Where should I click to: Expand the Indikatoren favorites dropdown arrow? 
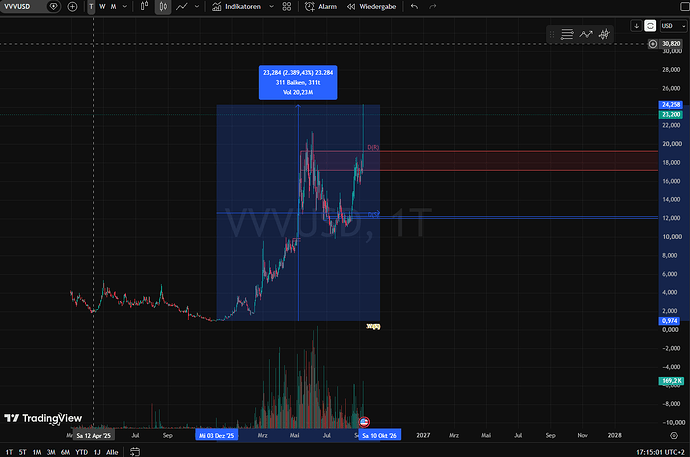[272, 7]
